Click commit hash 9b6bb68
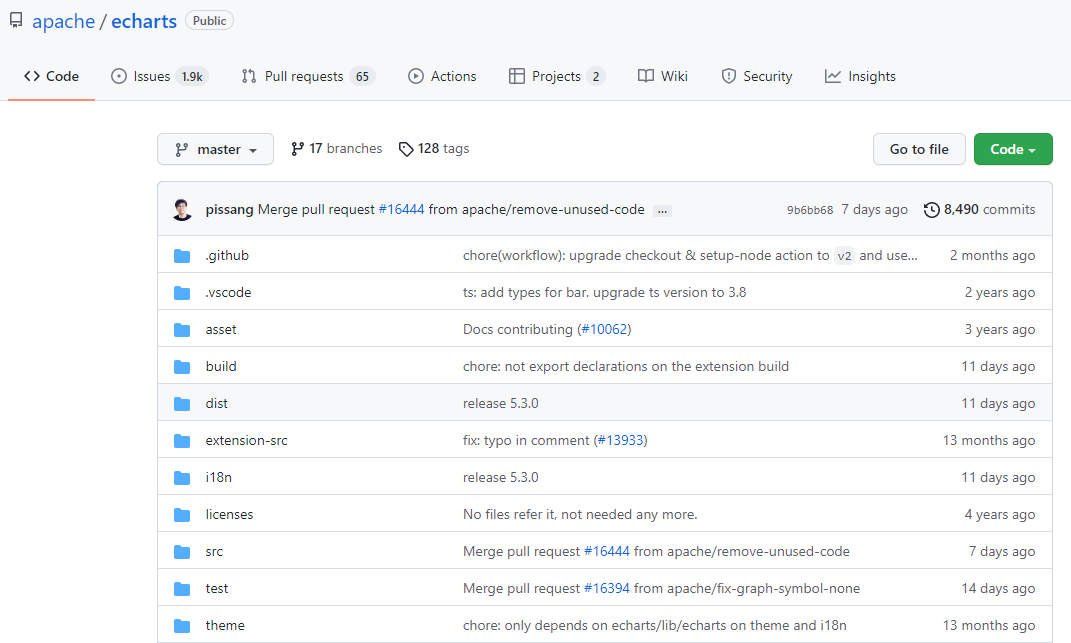1071x643 pixels. 810,210
